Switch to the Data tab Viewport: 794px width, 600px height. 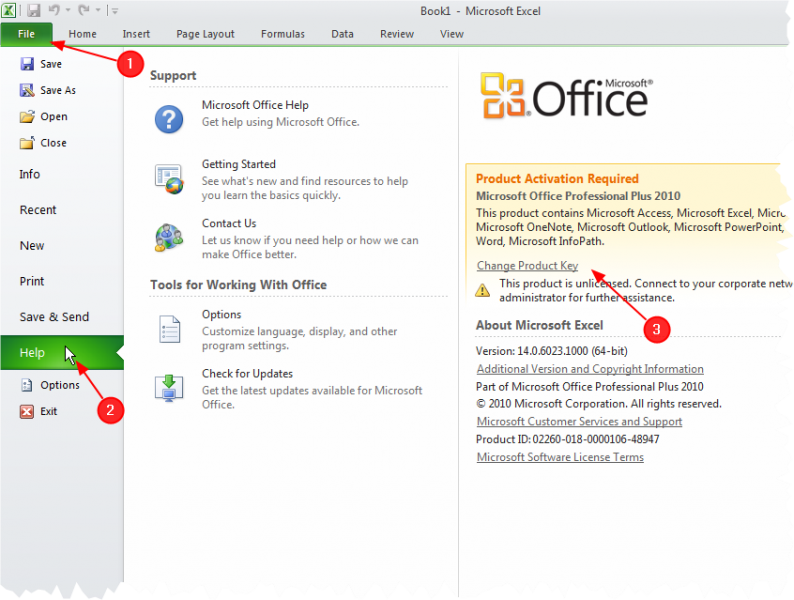point(342,34)
